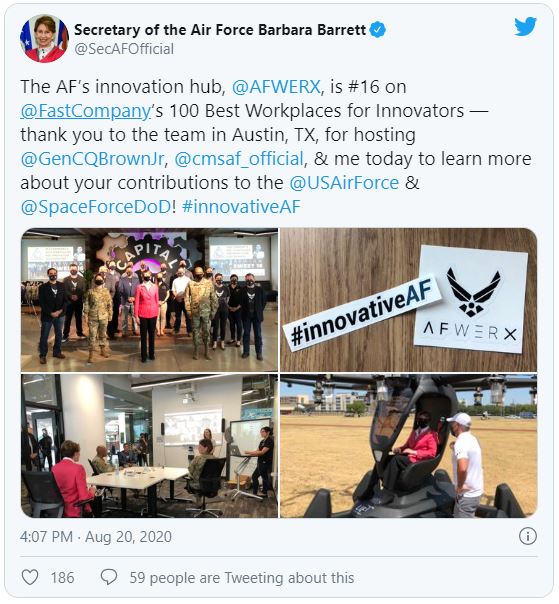Screen dimensions: 559x604
Task: Like the tweet with heart icon
Action: pyautogui.click(x=30, y=577)
